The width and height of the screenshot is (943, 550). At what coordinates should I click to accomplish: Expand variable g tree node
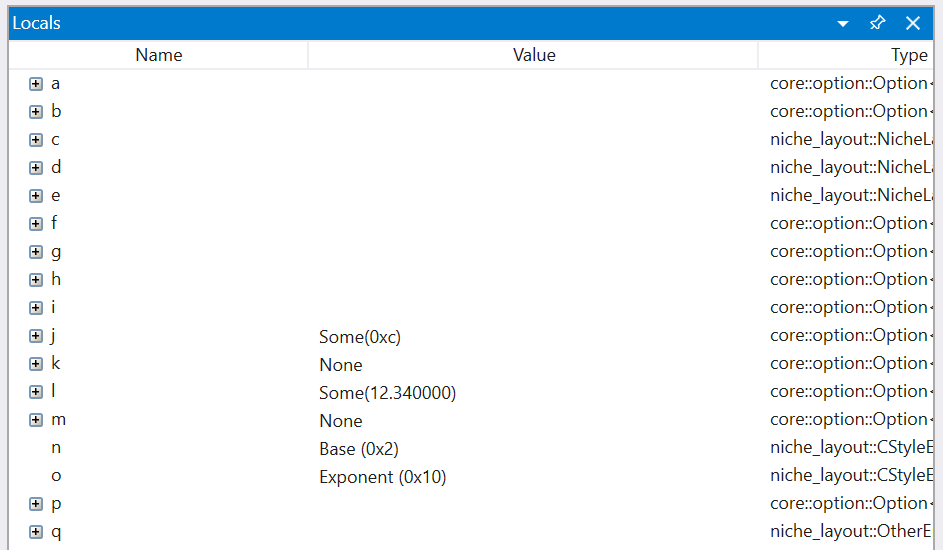[x=36, y=252]
